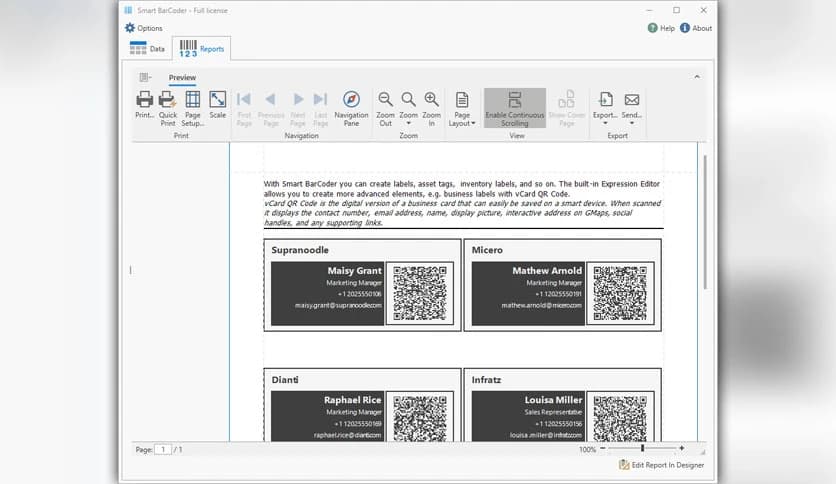
Task: Click the name Mathew Arnold
Action: (547, 271)
